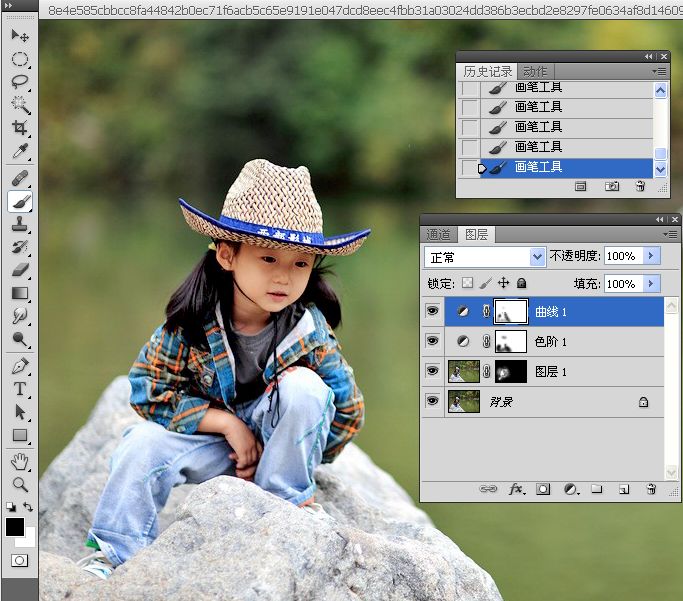Select the Clone Stamp tool
The height and width of the screenshot is (601, 683).
coord(20,224)
